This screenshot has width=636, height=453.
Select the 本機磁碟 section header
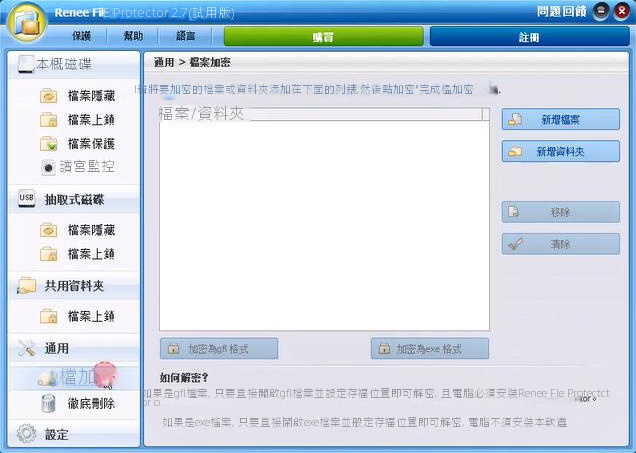click(x=74, y=64)
